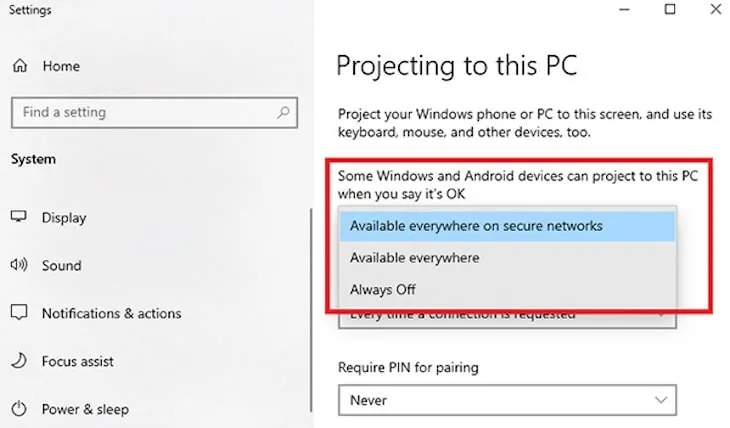Click the Power & sleep icon

pos(19,409)
